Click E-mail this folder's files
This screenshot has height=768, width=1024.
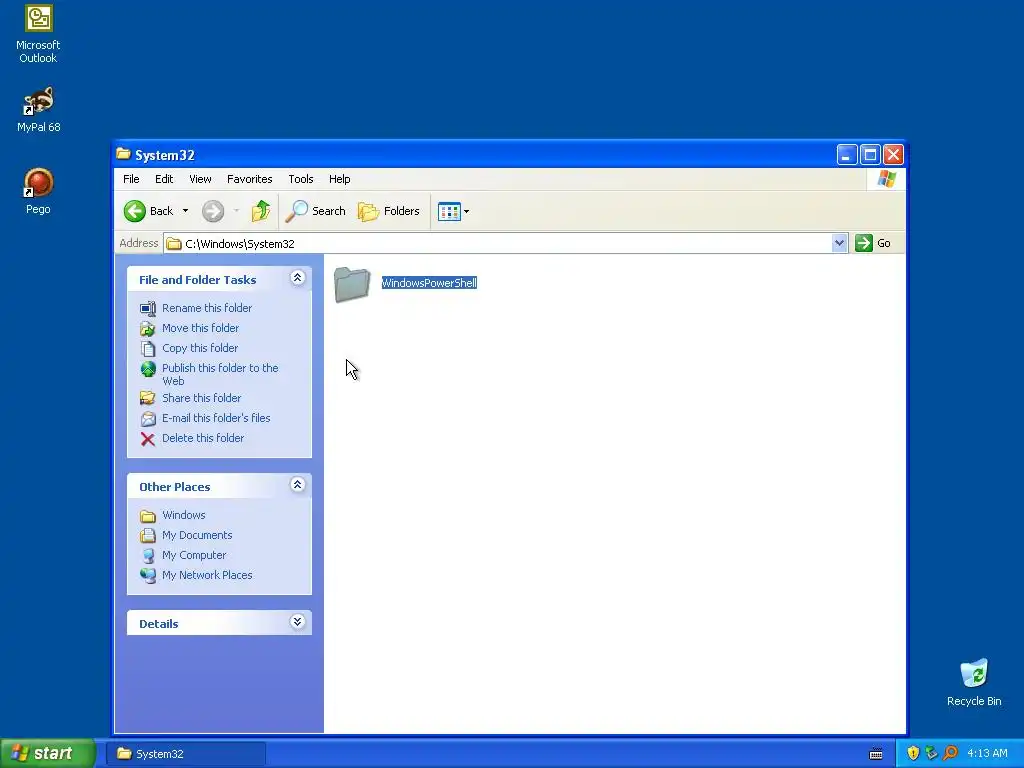point(216,418)
